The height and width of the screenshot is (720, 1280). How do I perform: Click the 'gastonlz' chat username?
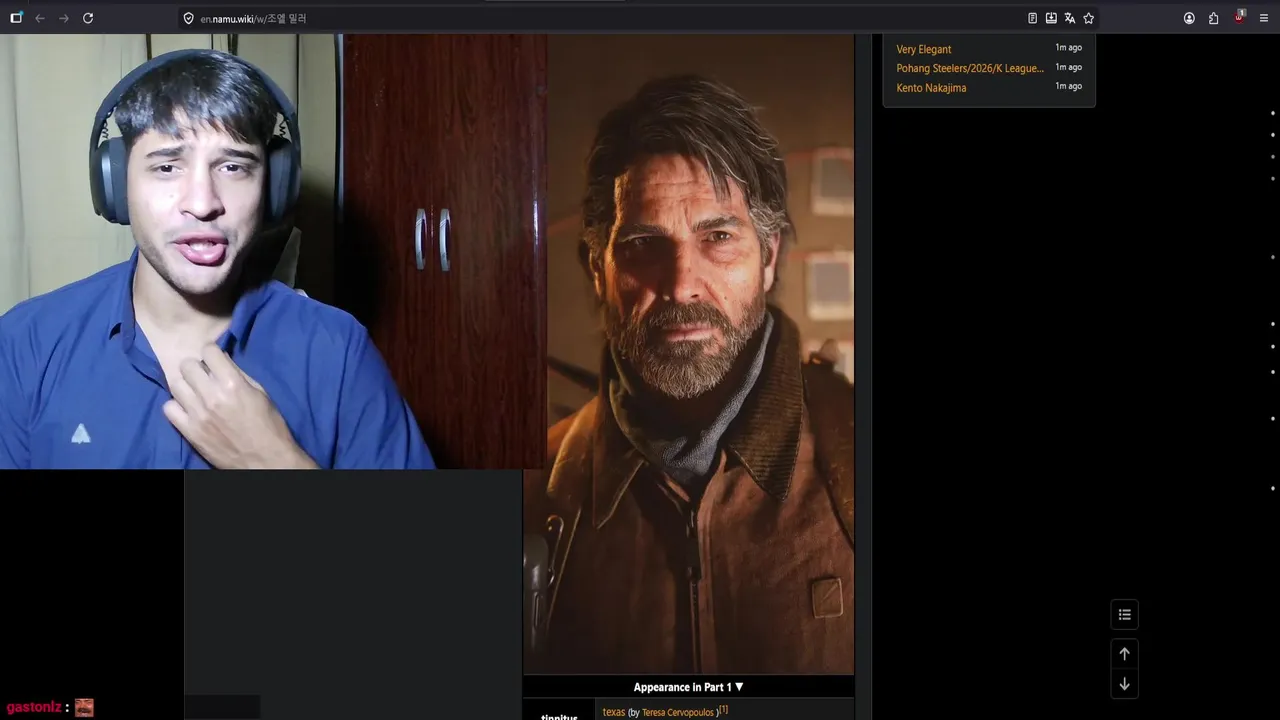pyautogui.click(x=34, y=707)
